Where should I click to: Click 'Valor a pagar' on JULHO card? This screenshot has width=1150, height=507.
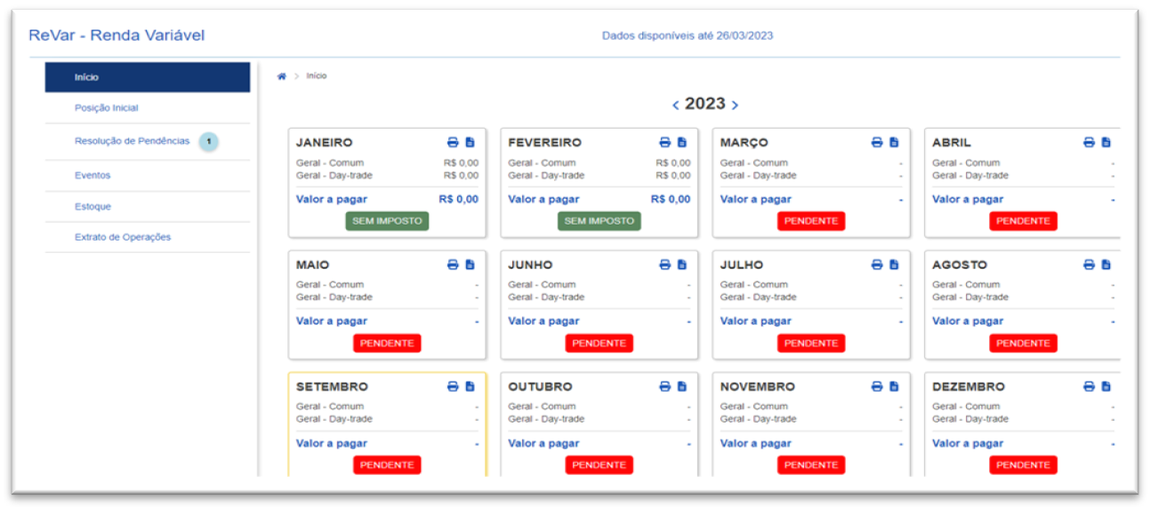755,321
